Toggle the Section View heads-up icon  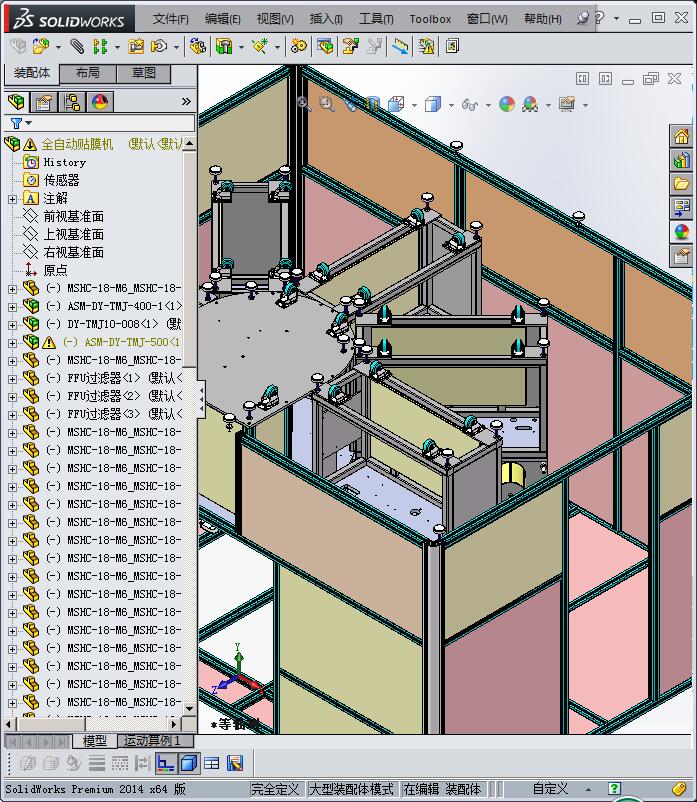point(372,104)
